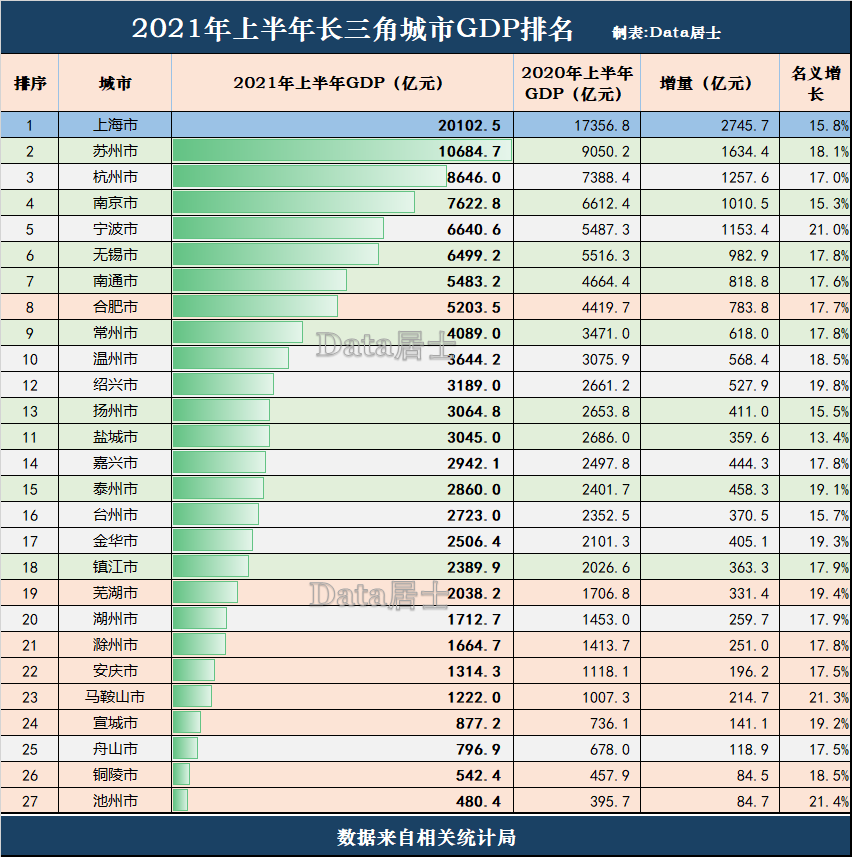Select the GDP value 796.9
Screen dimensions: 852x857
tap(478, 749)
